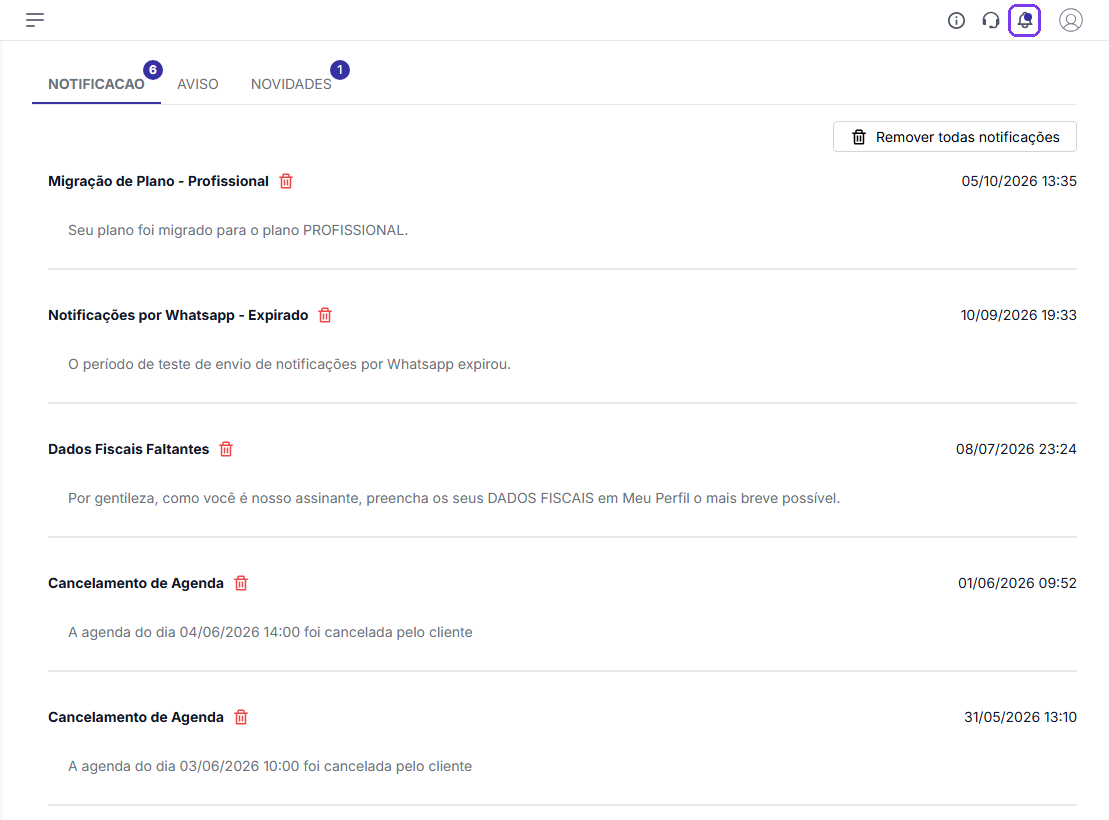
Task: Click message about preencha DADOS FISCAIS
Action: (454, 498)
